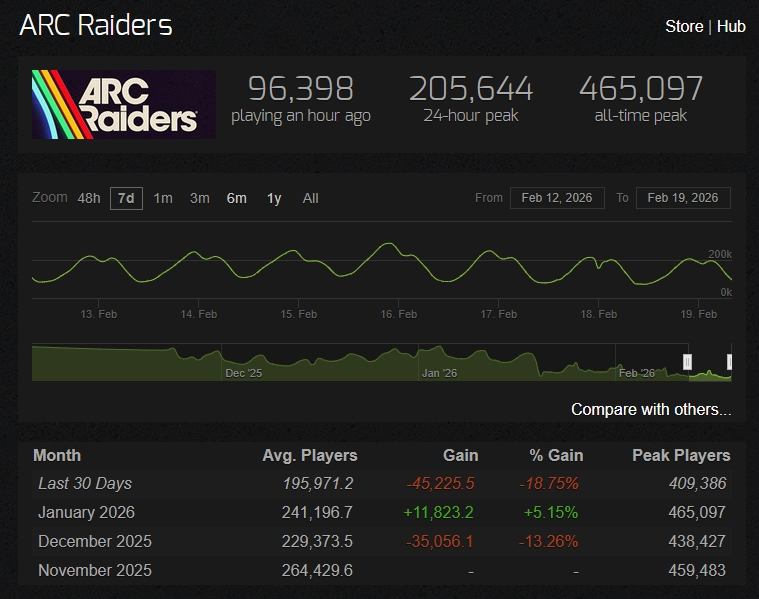
Task: Click peak players value 459,483
Action: coord(697,570)
